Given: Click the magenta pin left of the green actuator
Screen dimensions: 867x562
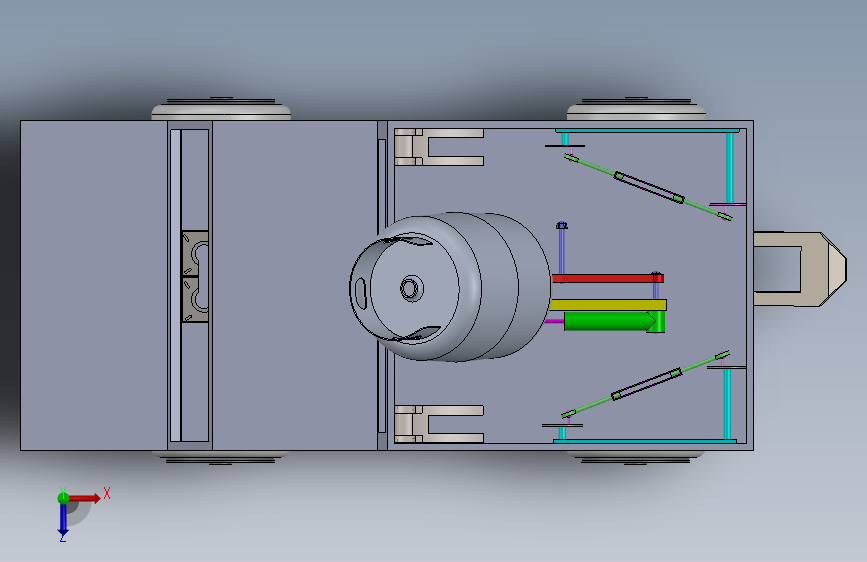Looking at the screenshot, I should pyautogui.click(x=555, y=321).
